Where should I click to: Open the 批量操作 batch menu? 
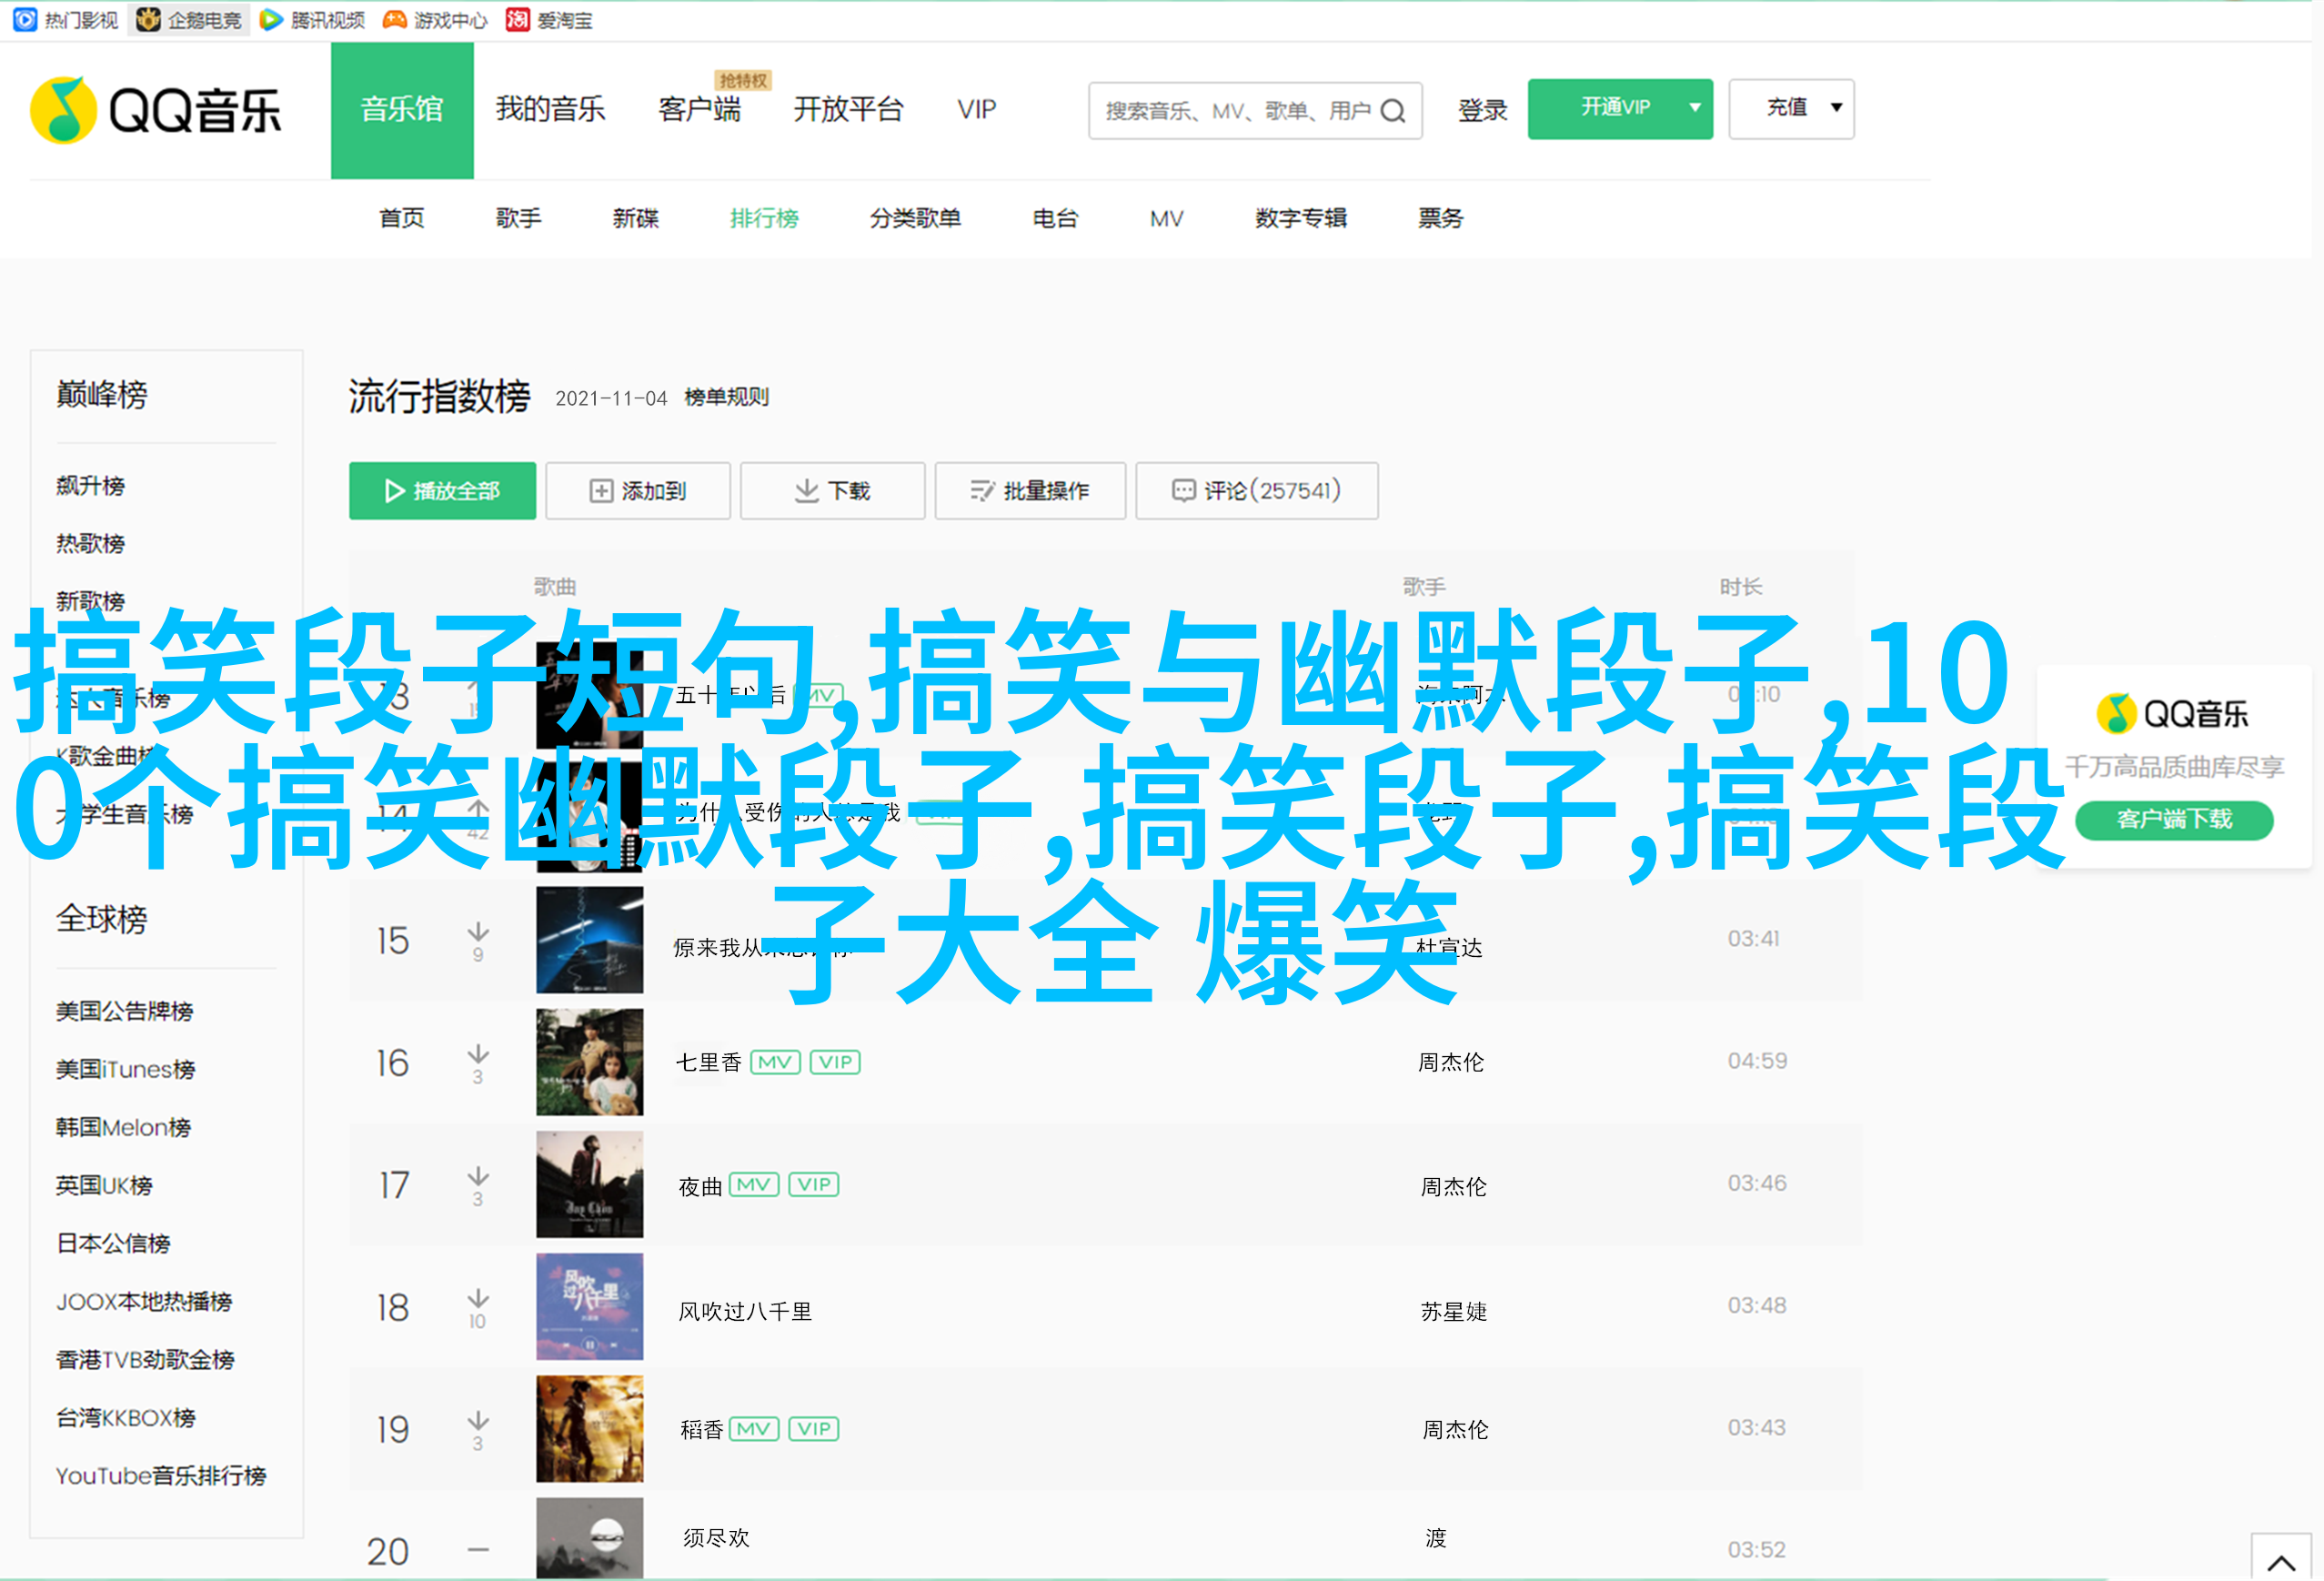pos(1029,491)
